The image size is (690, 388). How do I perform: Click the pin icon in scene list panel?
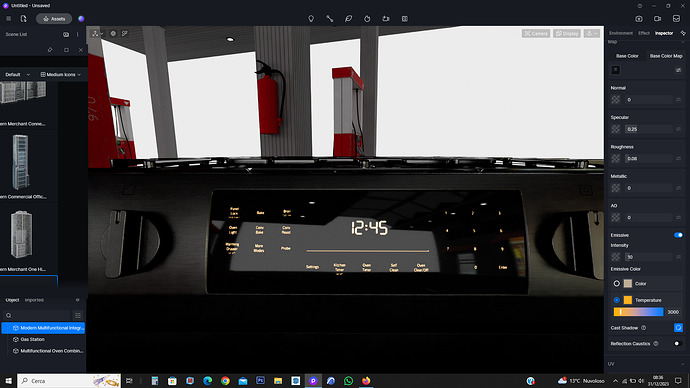50,50
